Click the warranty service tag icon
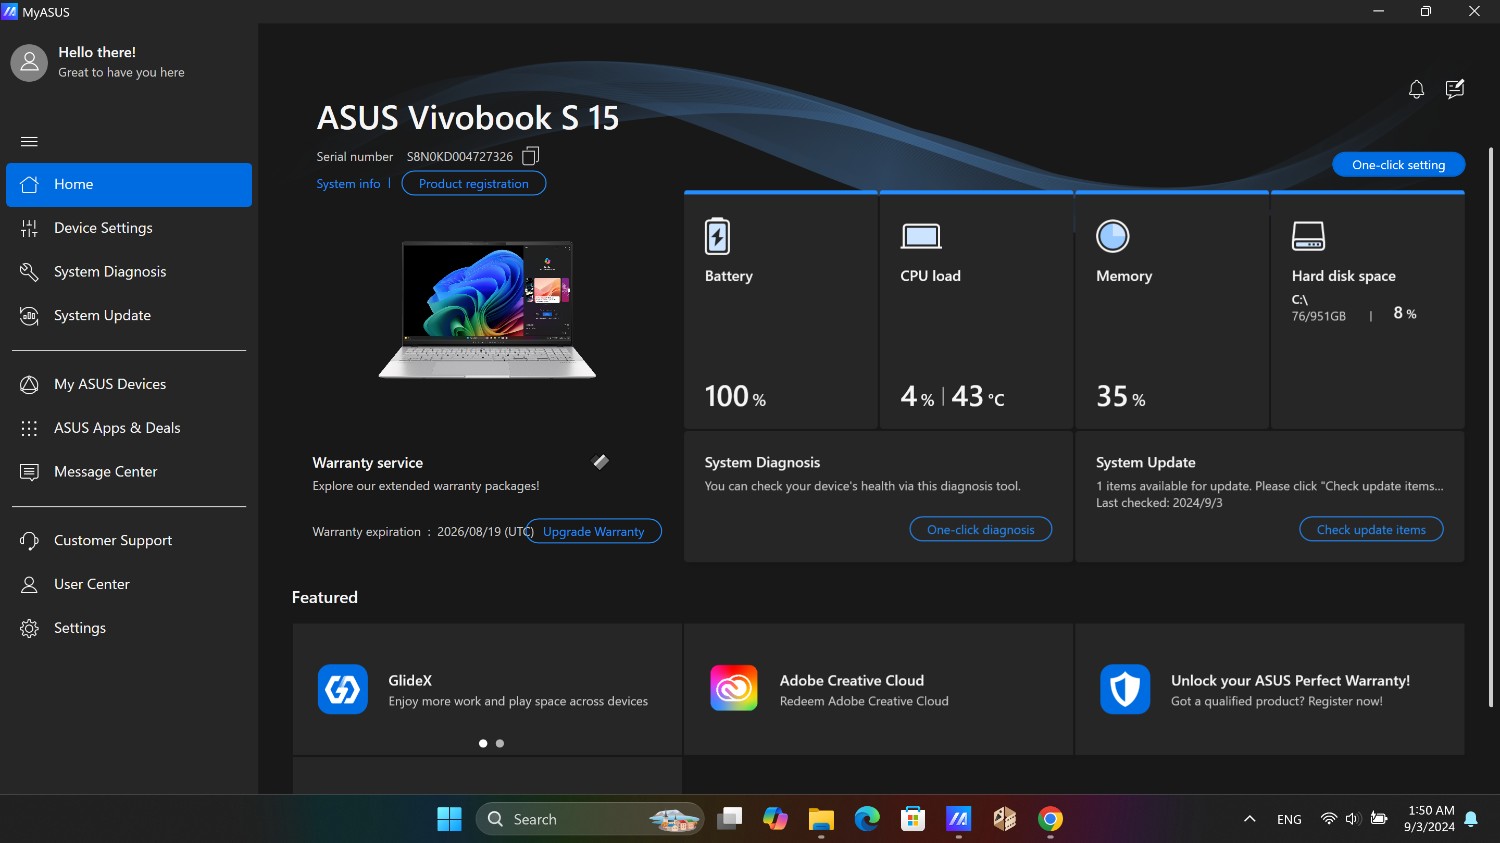This screenshot has height=843, width=1500. click(600, 462)
